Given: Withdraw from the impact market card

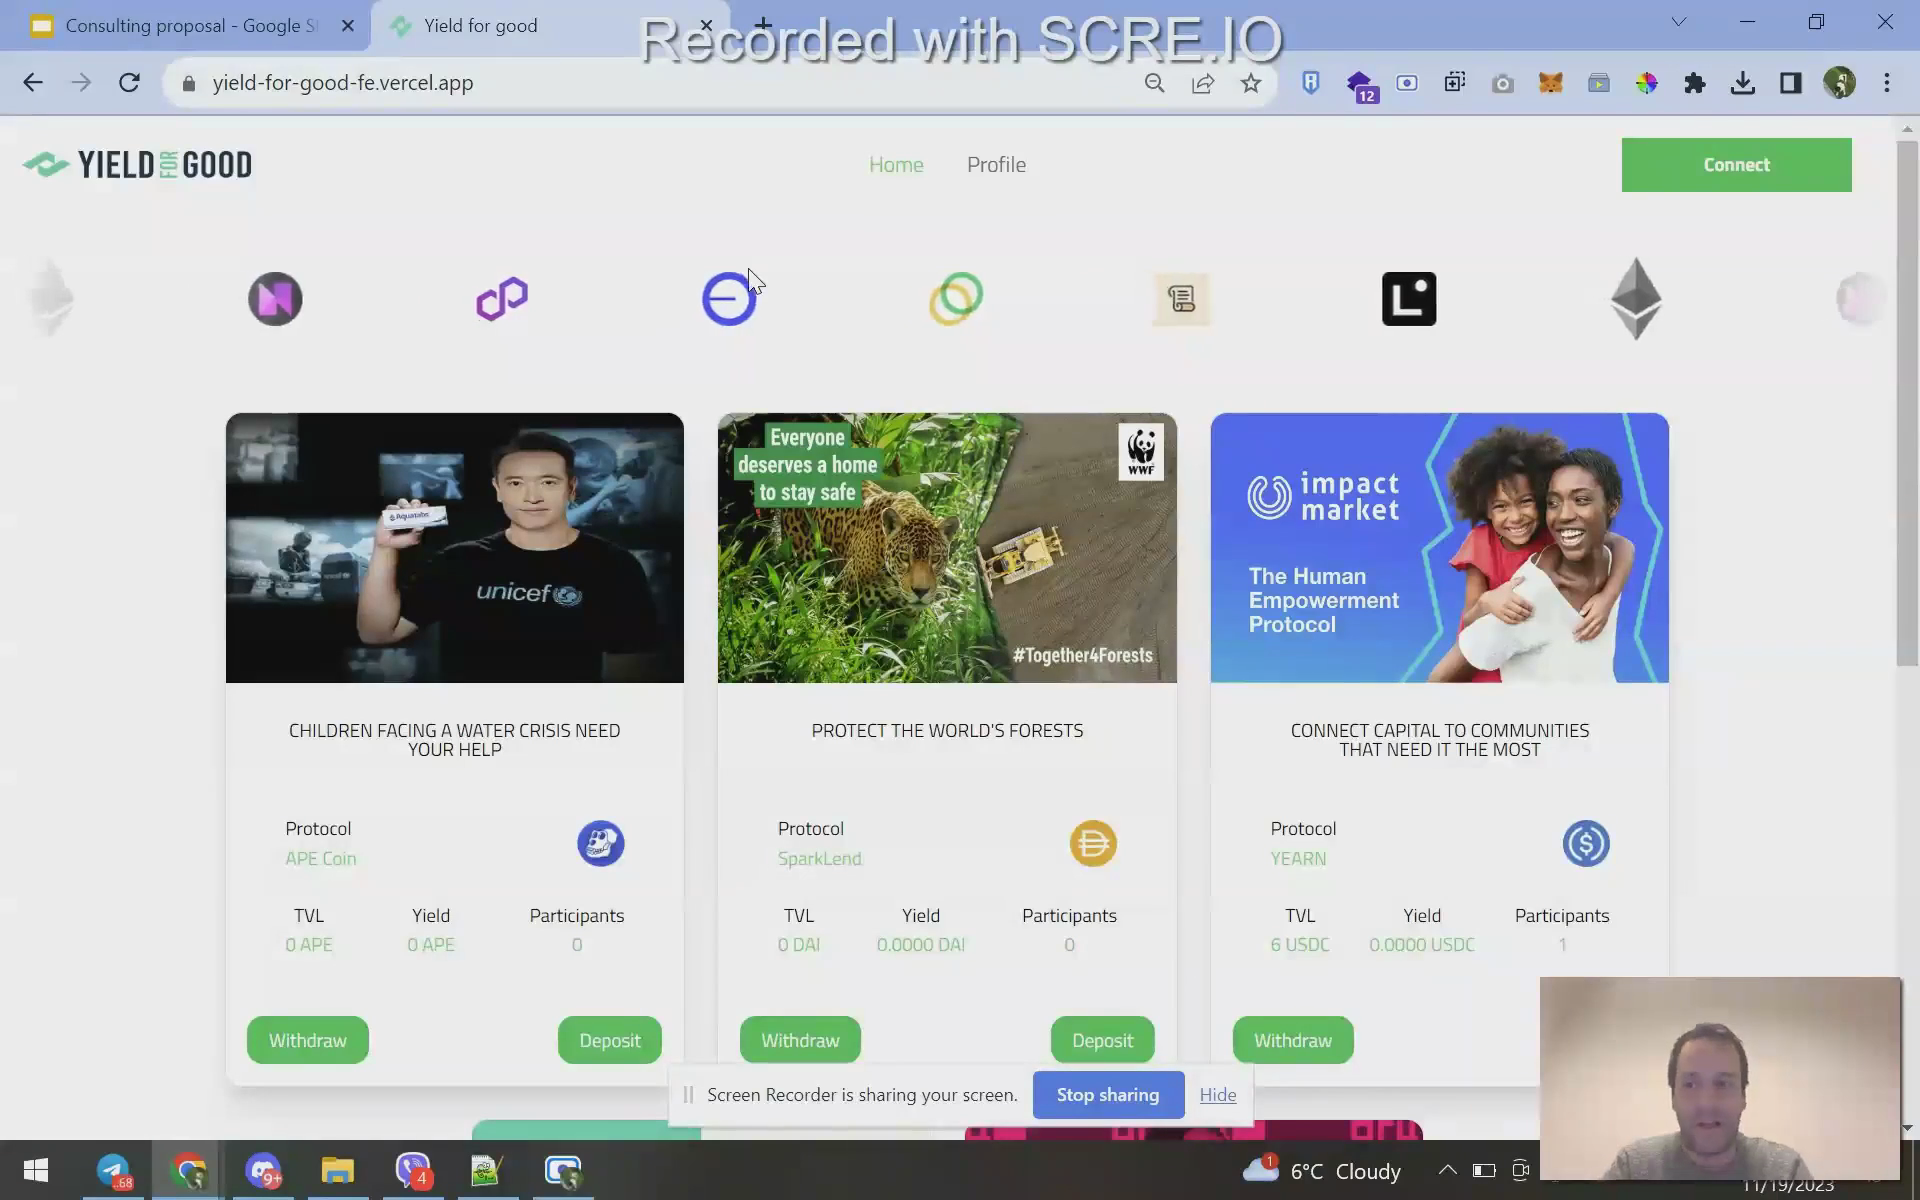Looking at the screenshot, I should point(1293,1040).
